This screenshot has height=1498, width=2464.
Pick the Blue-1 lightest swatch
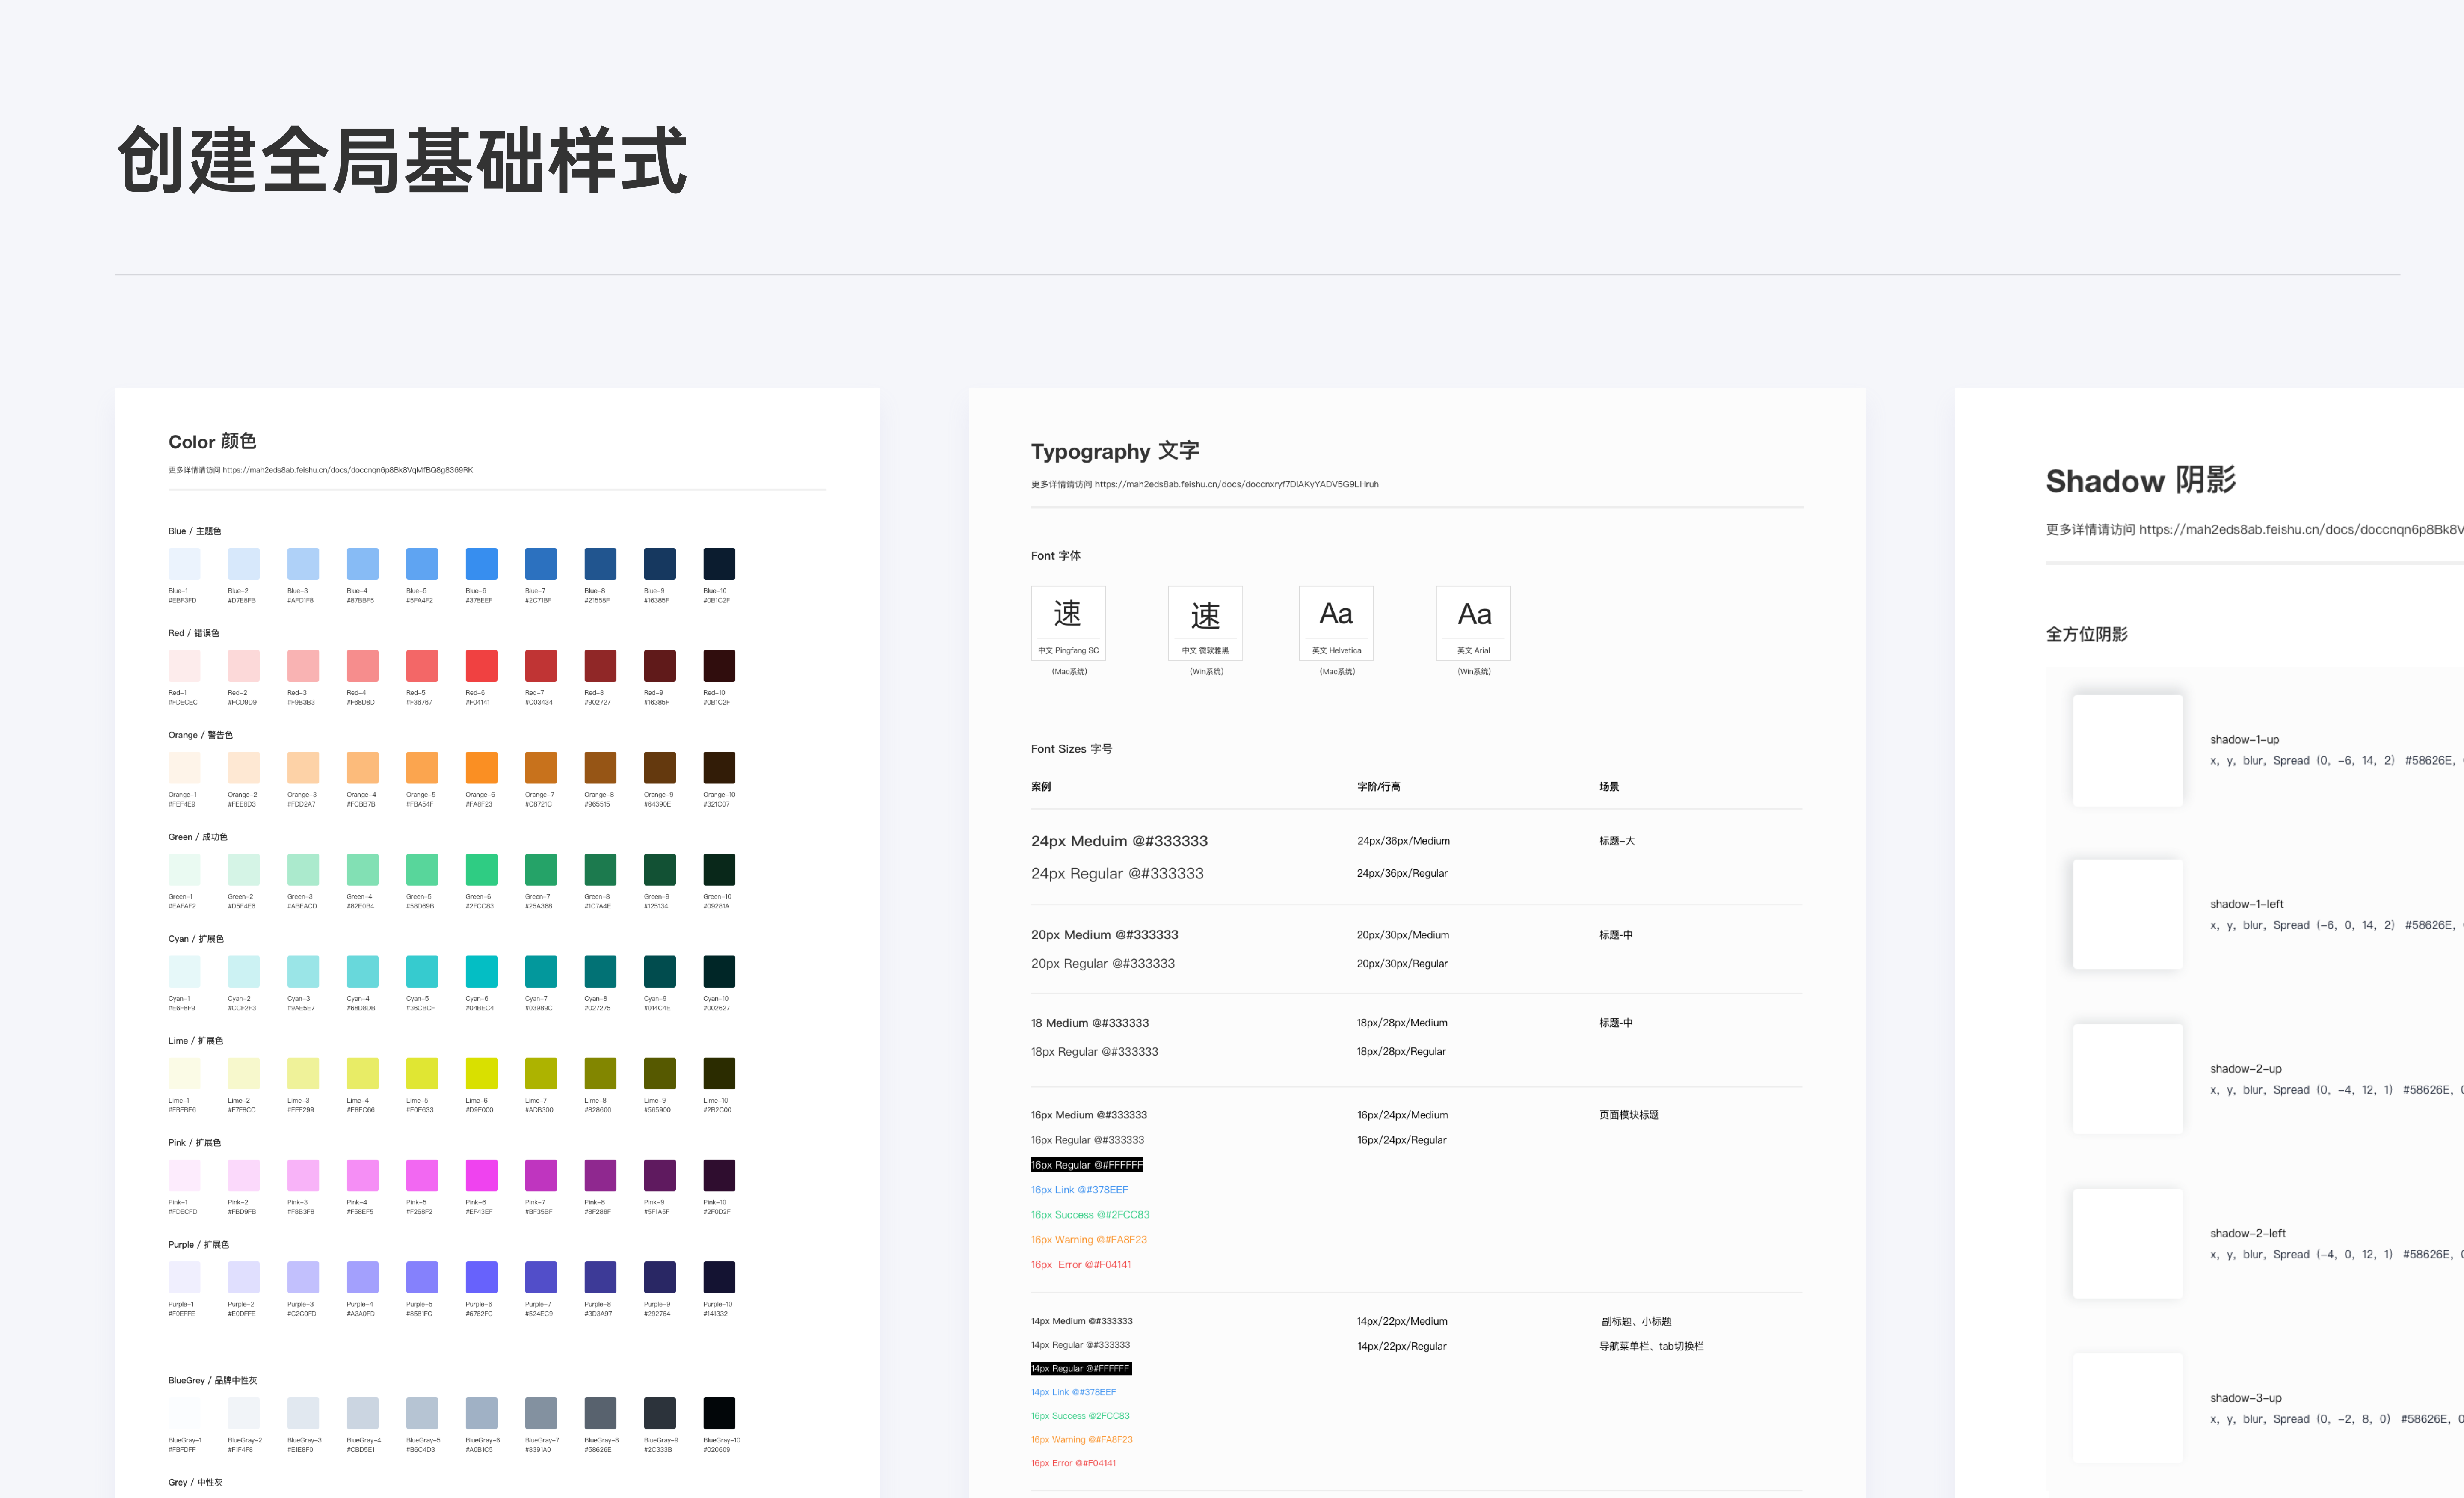(x=184, y=564)
